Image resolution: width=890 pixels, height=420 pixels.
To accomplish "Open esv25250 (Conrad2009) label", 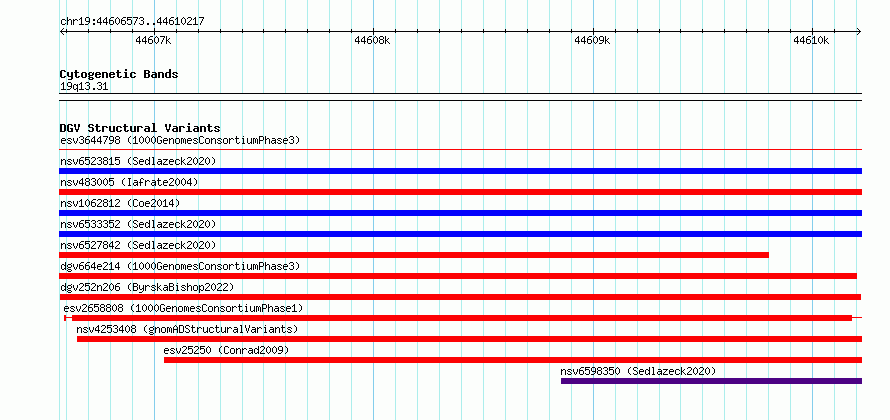I will [226, 350].
